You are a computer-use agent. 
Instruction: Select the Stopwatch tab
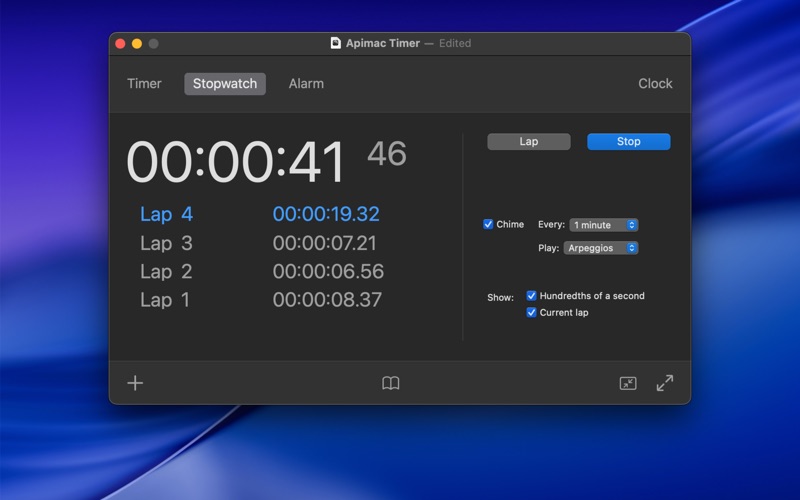click(x=225, y=84)
